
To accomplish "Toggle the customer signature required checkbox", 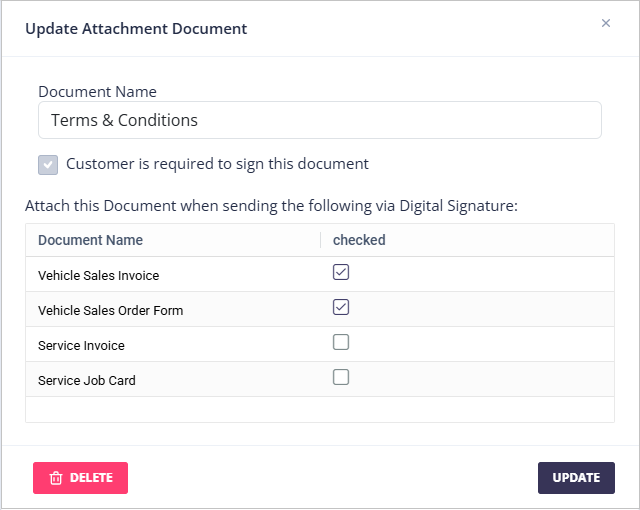I will tap(48, 165).
